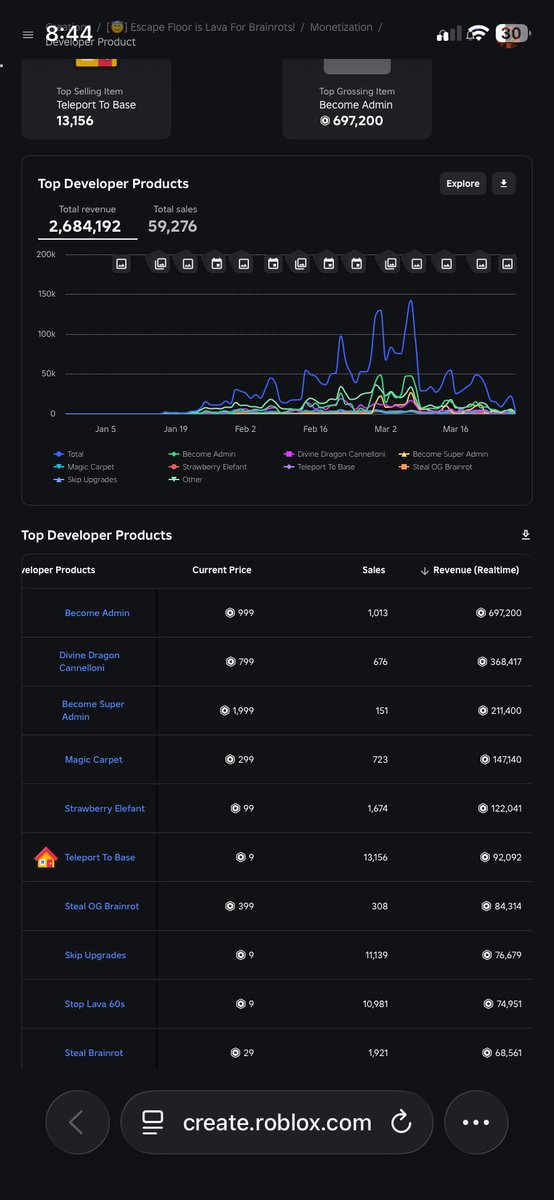554x1200 pixels.
Task: Click the Jan 19 axis label
Action: [x=175, y=429]
